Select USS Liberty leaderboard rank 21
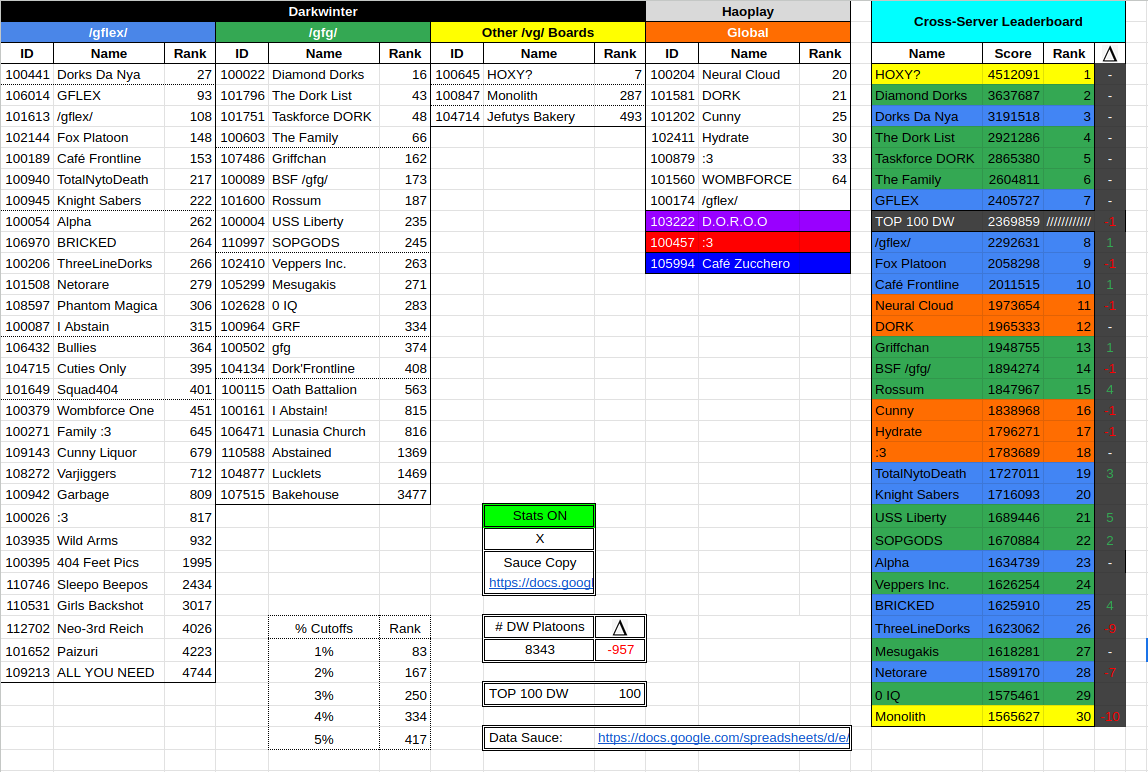1148x772 pixels. (1069, 517)
